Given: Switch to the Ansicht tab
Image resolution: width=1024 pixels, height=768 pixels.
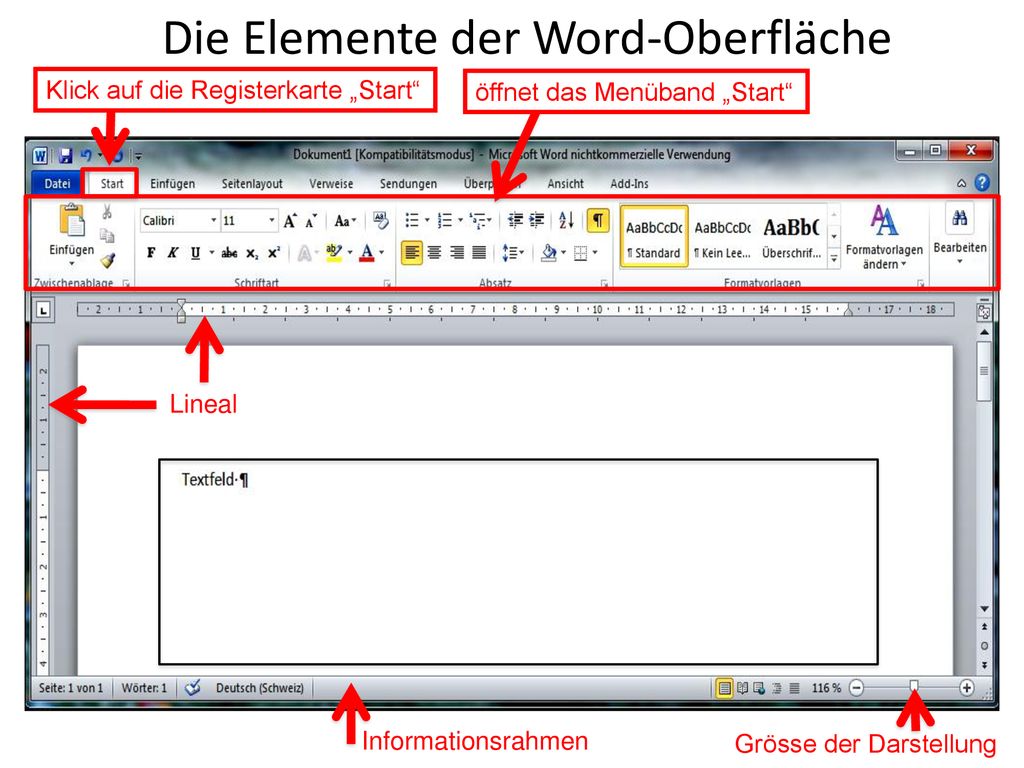Looking at the screenshot, I should pos(566,184).
